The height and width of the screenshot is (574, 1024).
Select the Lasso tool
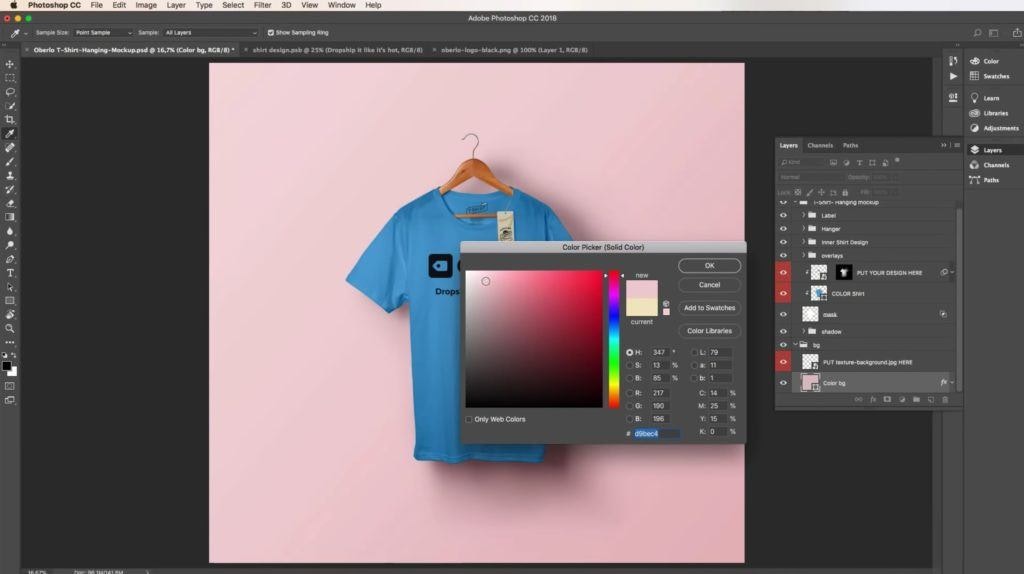[10, 92]
